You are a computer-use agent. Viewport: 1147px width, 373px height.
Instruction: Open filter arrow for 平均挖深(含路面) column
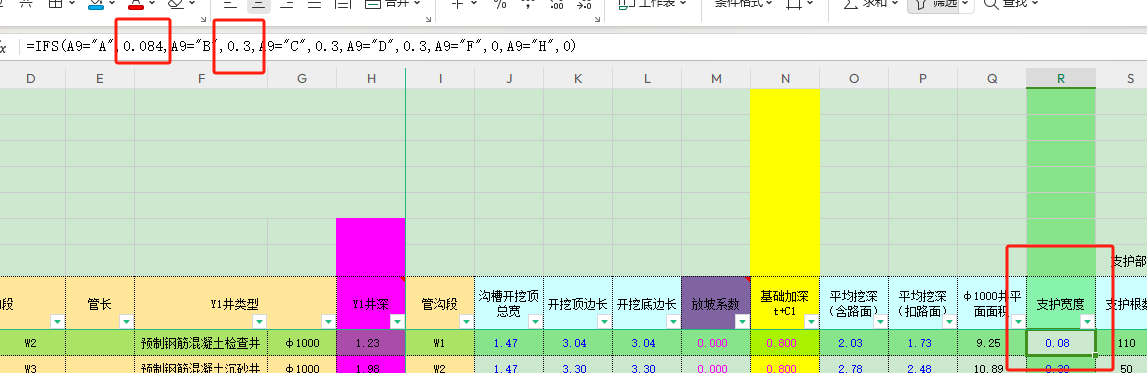pyautogui.click(x=880, y=321)
